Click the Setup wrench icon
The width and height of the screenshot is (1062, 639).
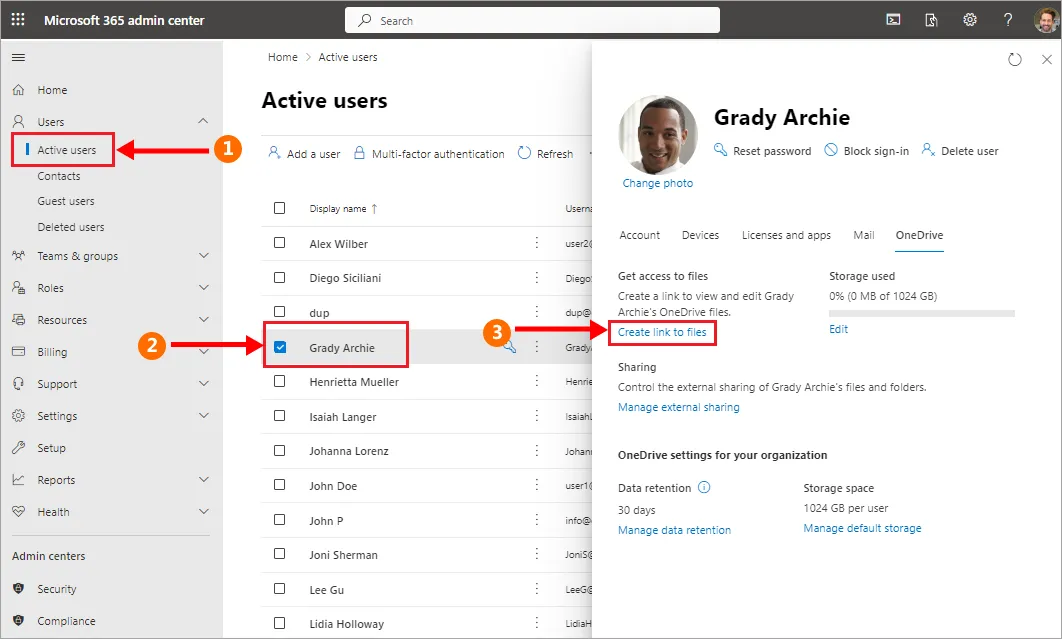(x=18, y=447)
